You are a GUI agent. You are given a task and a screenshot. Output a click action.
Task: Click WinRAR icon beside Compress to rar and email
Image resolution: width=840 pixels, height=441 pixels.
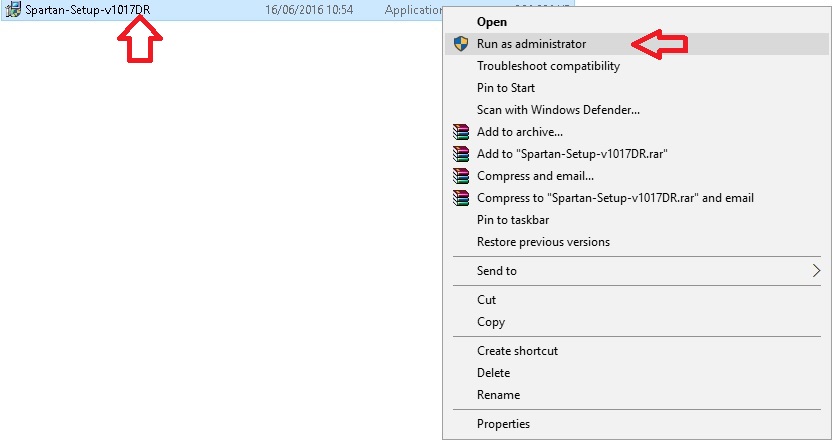pos(461,198)
